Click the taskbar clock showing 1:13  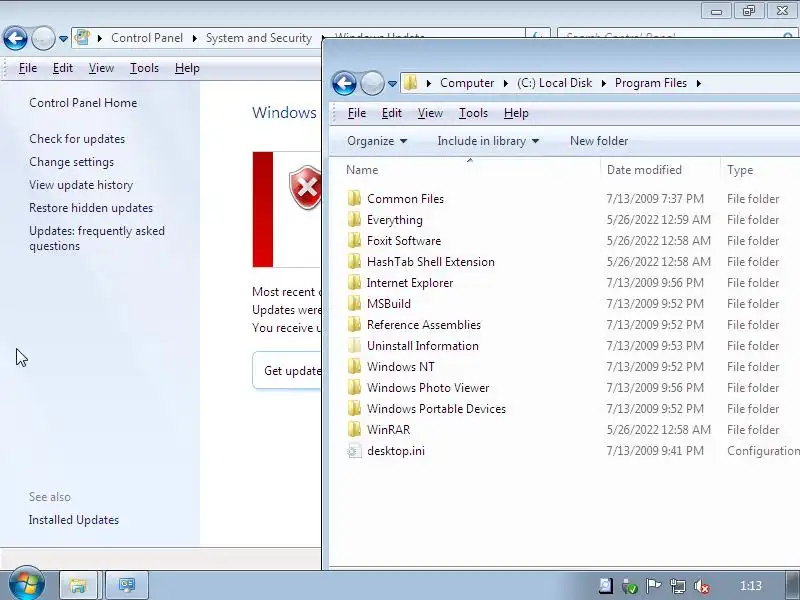751,586
